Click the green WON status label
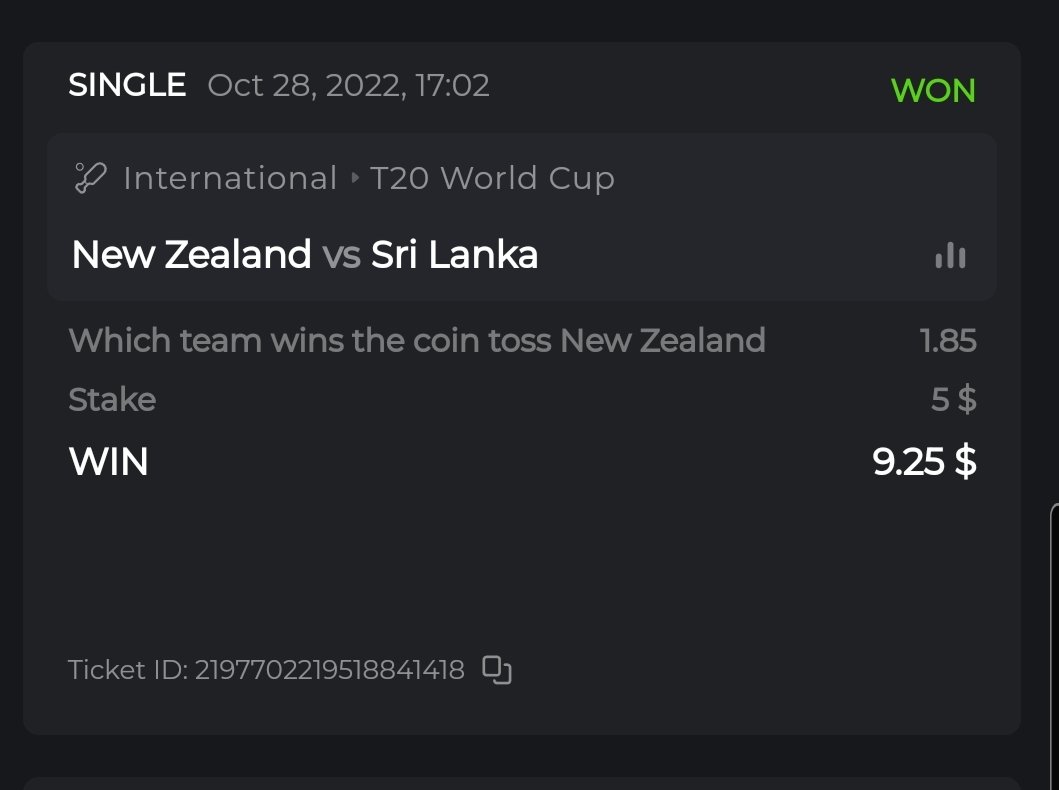 click(932, 91)
